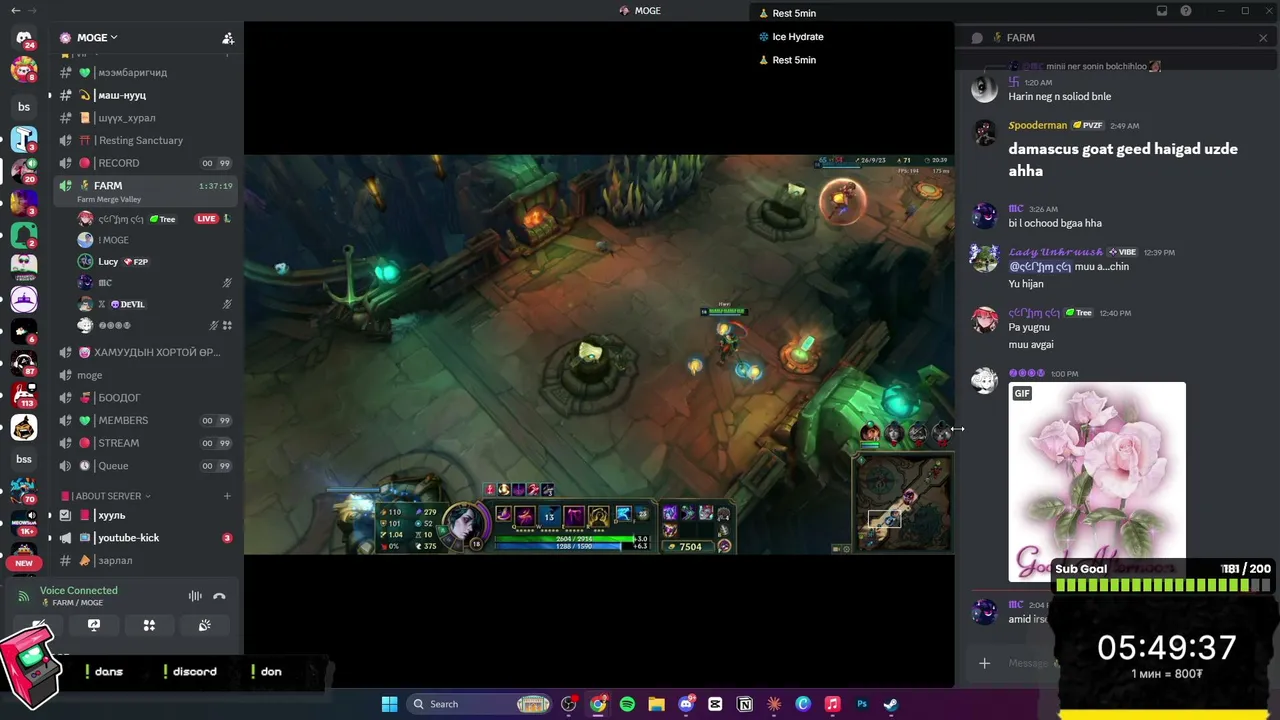Open Apple Music from the taskbar

click(832, 704)
